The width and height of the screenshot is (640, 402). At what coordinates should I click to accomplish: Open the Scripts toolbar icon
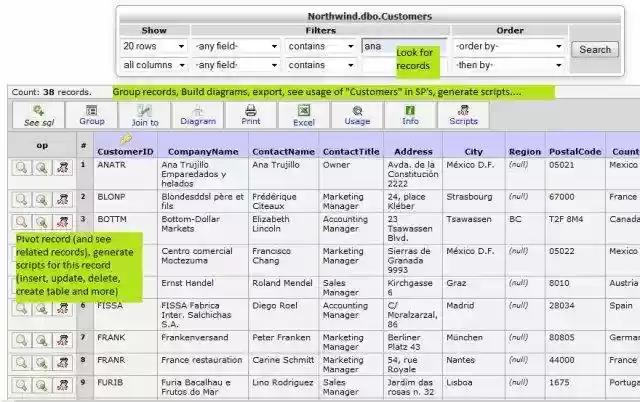point(463,115)
